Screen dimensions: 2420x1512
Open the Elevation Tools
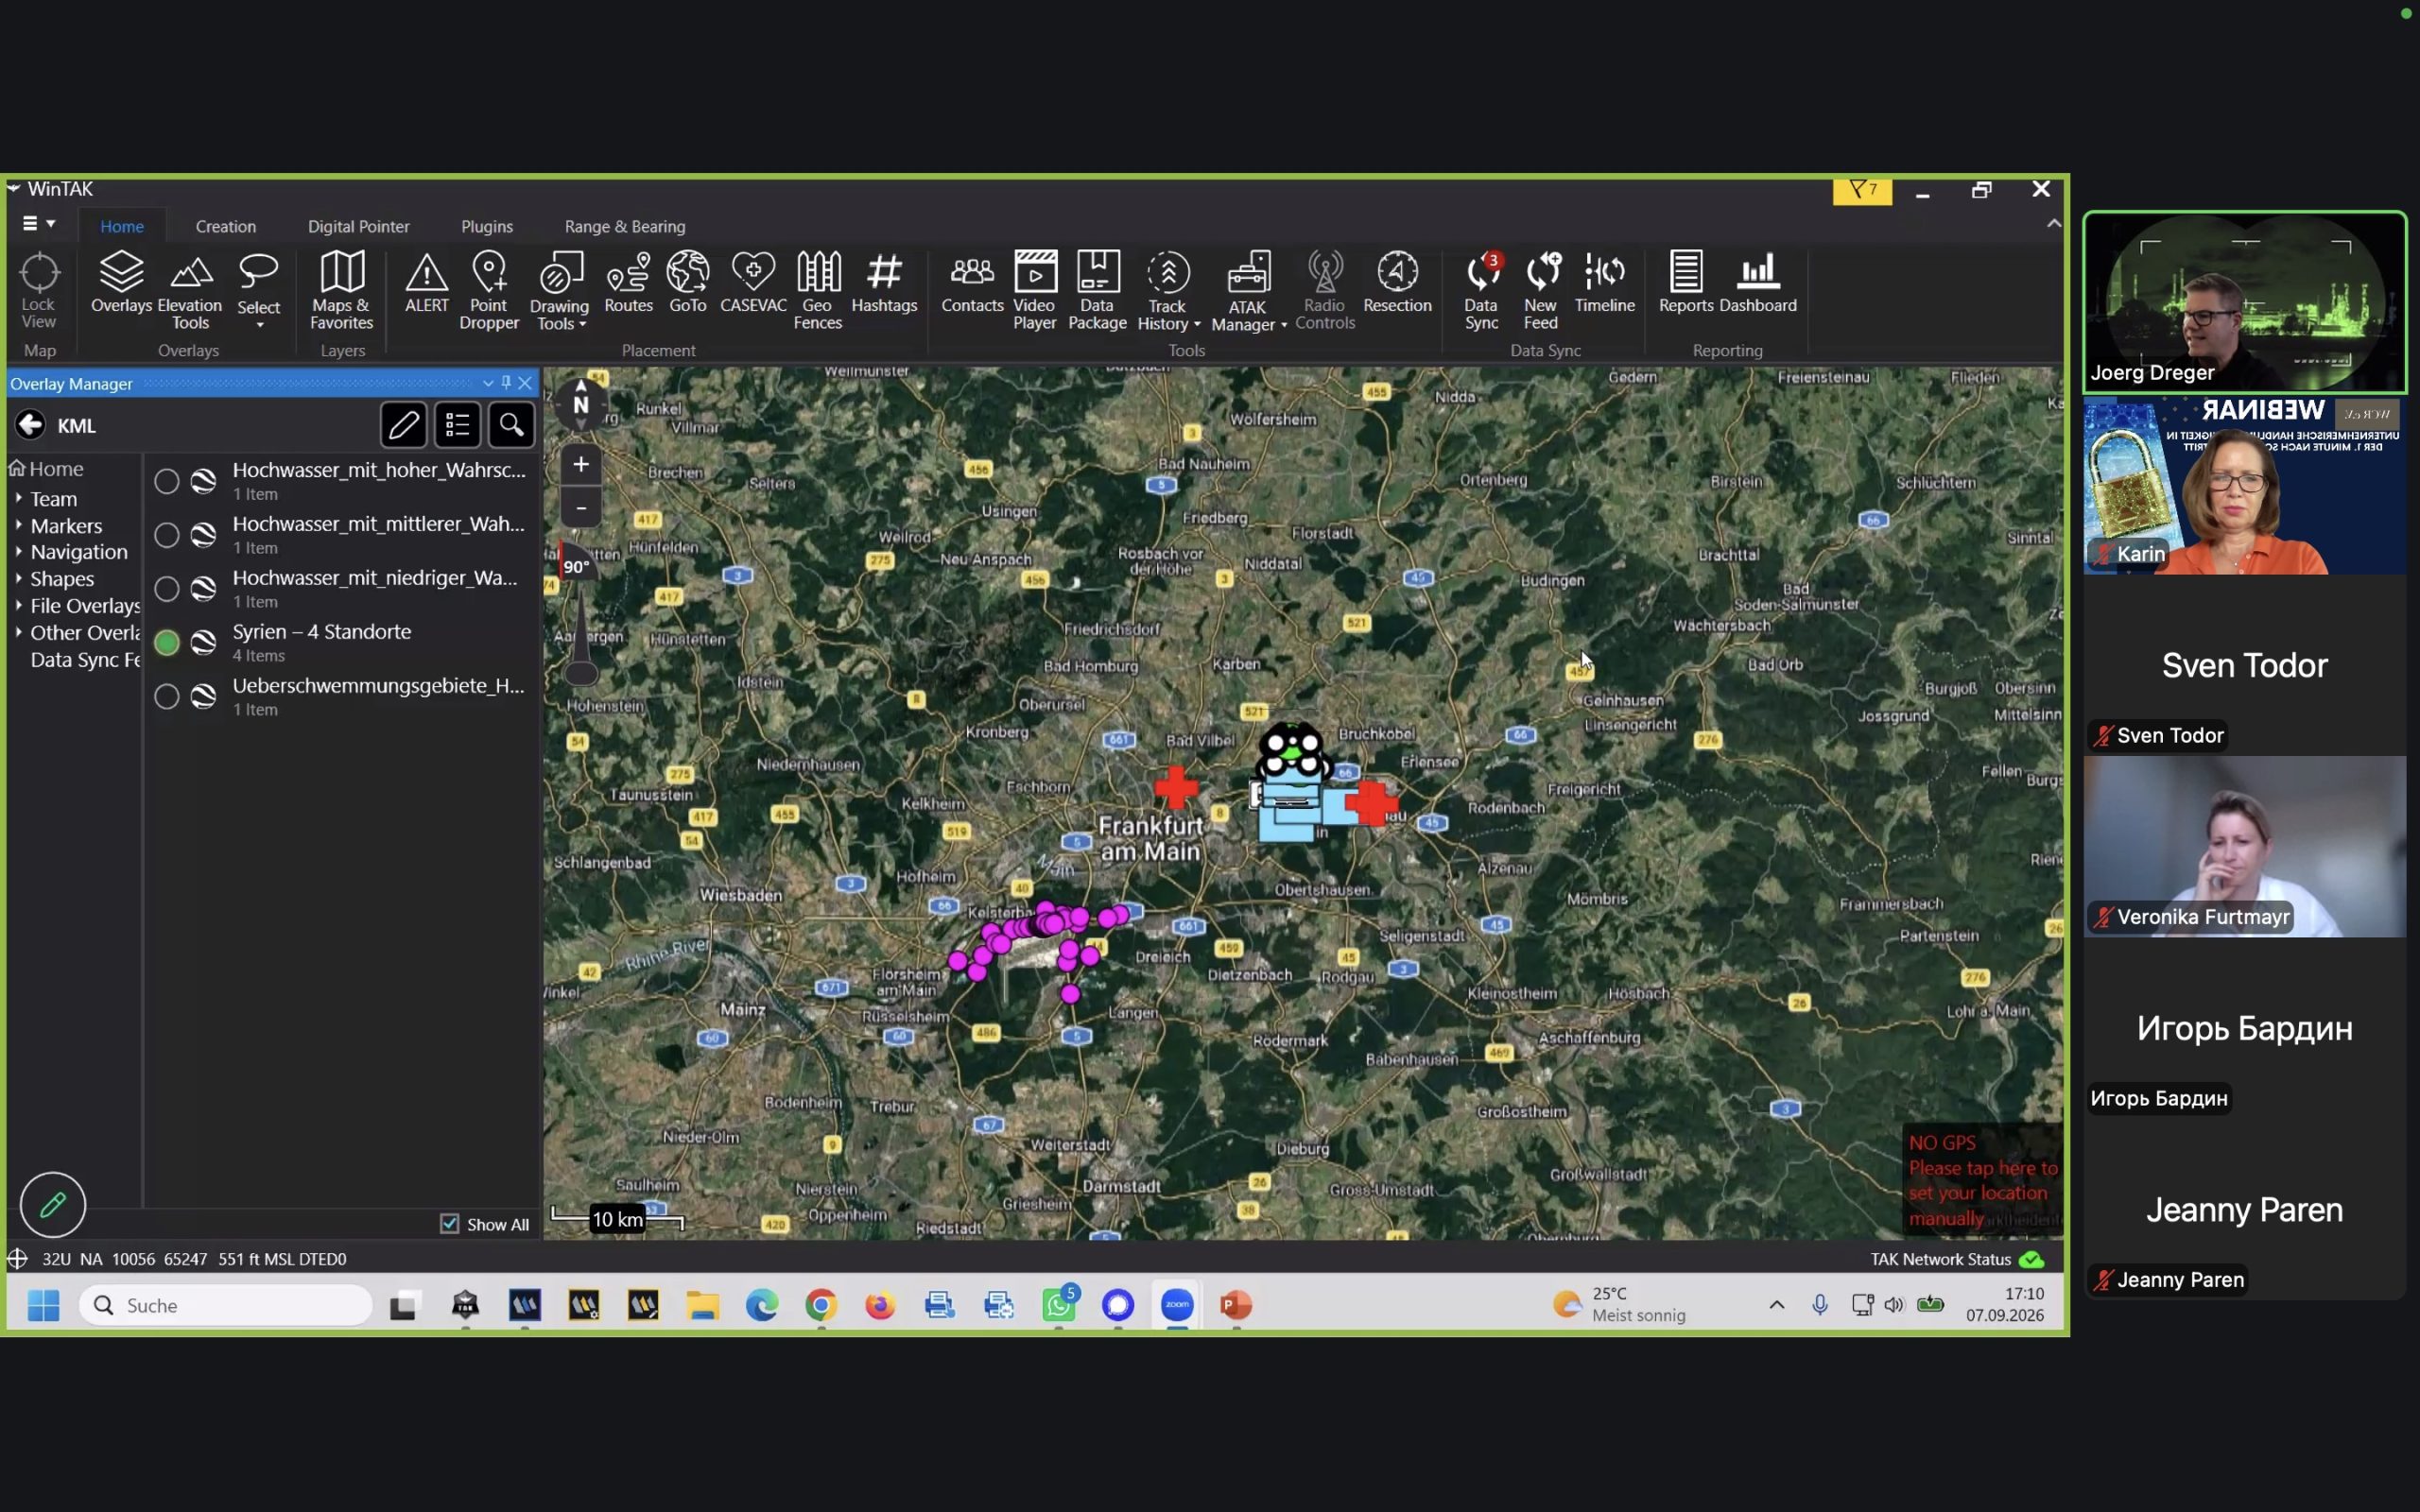click(x=190, y=290)
